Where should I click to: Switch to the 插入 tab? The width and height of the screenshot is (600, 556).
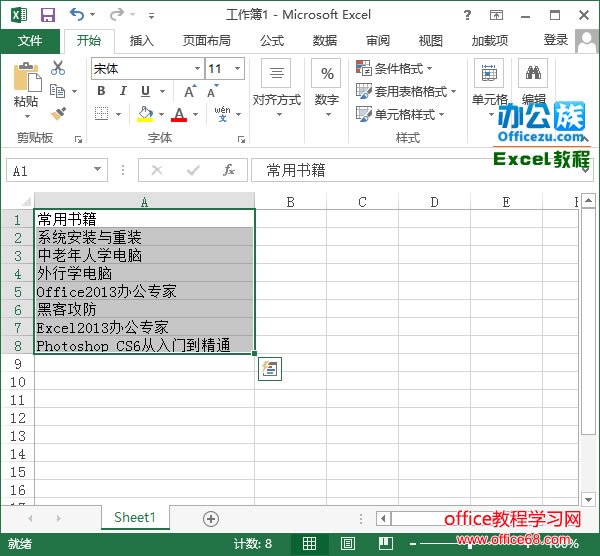(142, 41)
